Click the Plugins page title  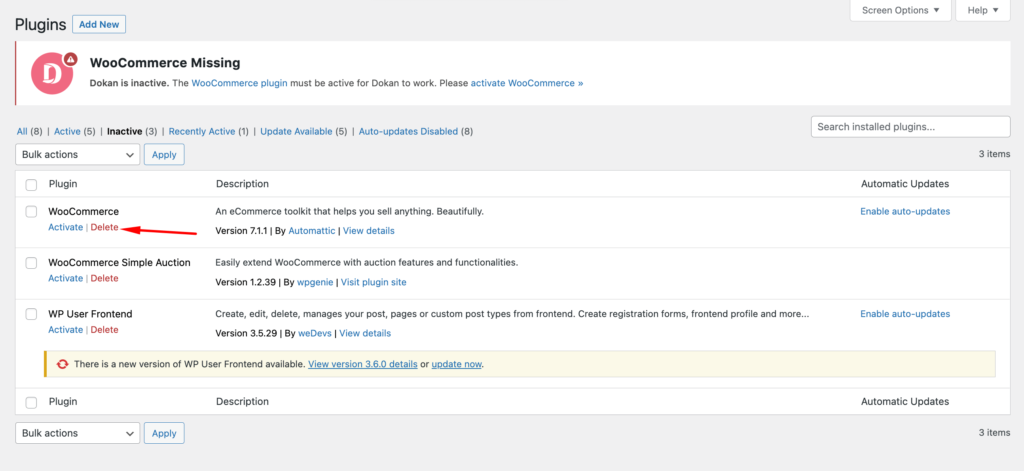tap(40, 25)
